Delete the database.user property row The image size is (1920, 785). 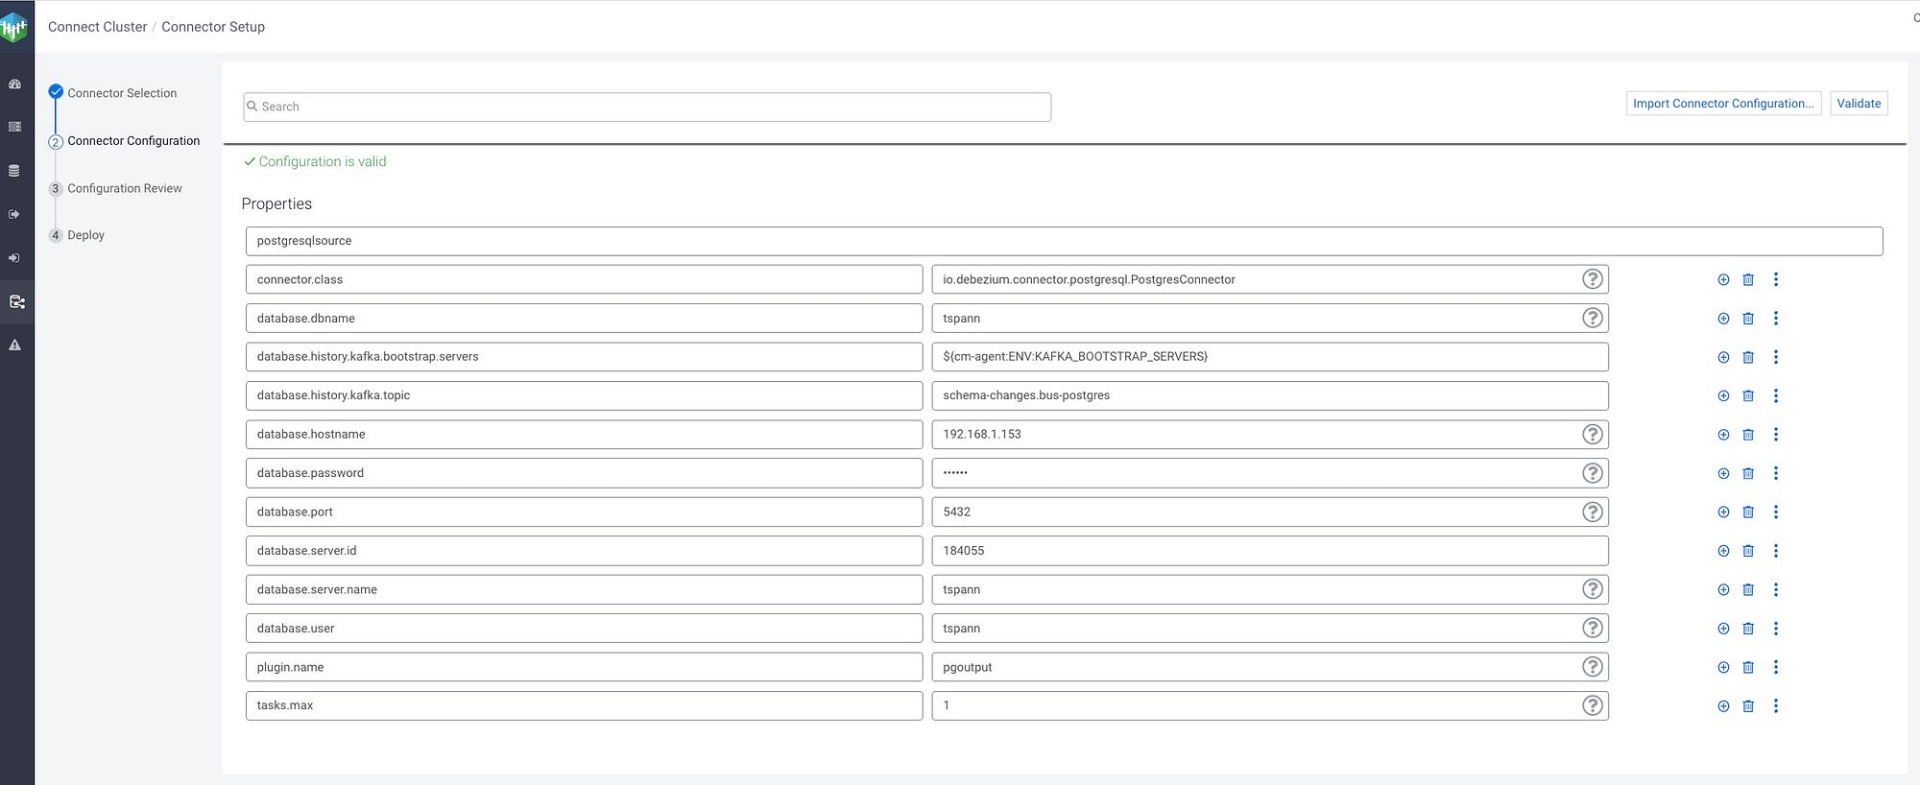coord(1748,629)
